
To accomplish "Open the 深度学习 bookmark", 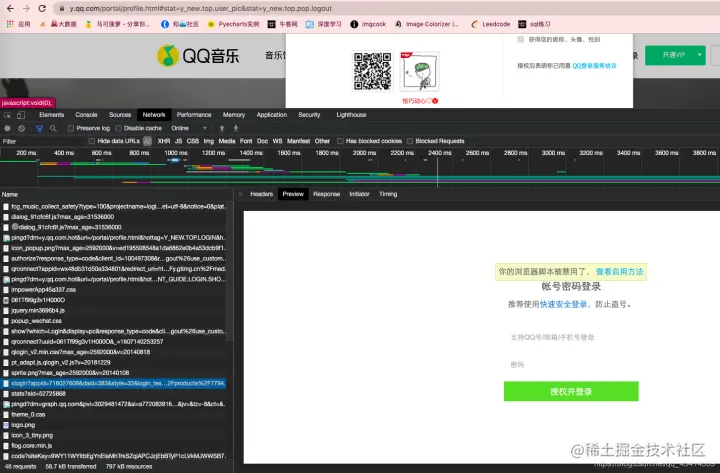I will pyautogui.click(x=324, y=24).
